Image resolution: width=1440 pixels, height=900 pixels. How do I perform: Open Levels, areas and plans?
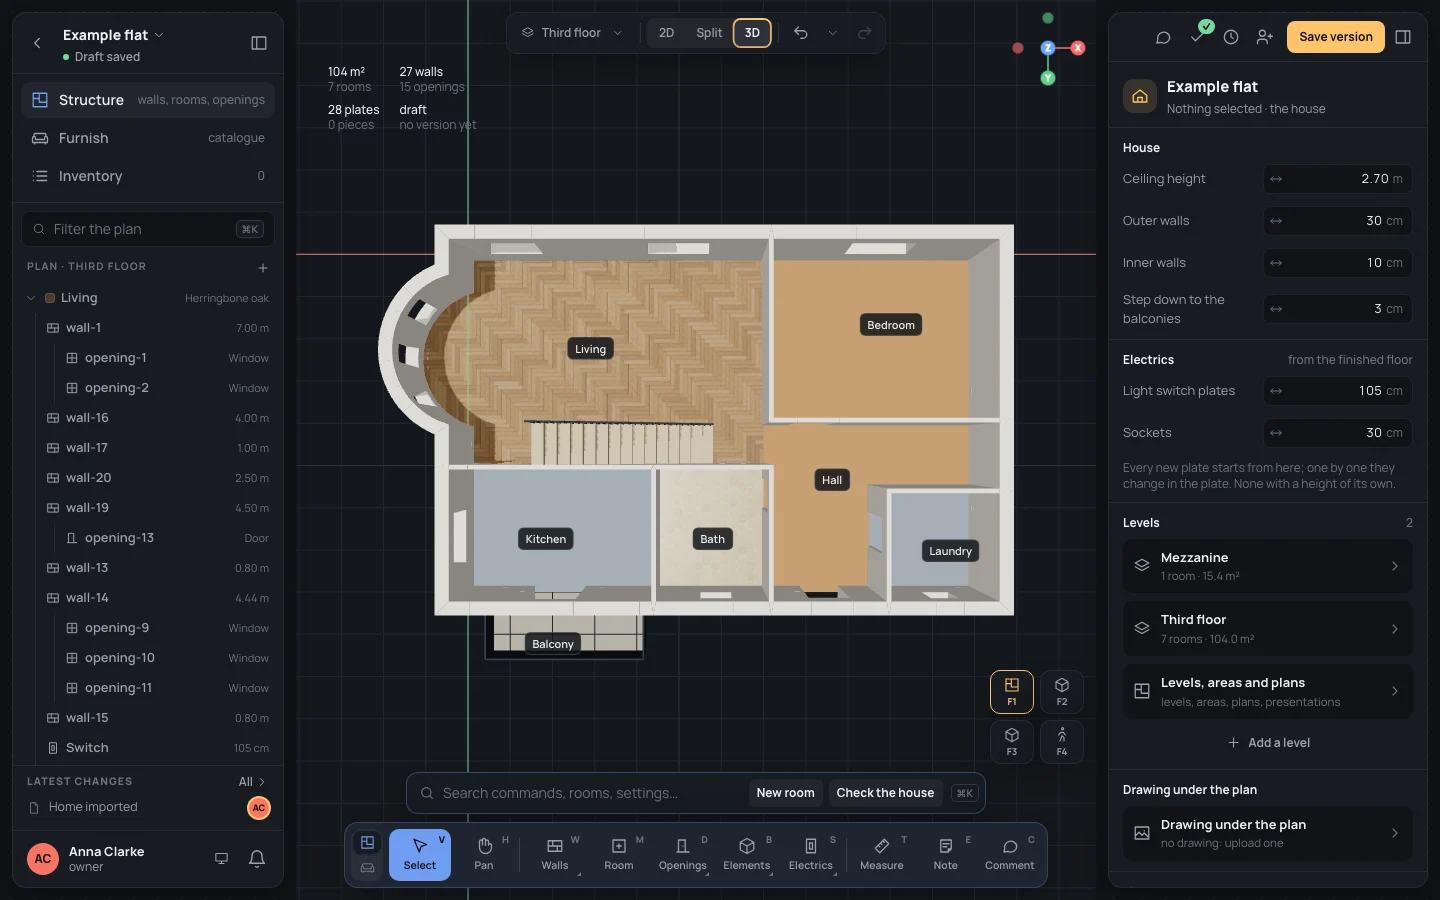(x=1268, y=691)
